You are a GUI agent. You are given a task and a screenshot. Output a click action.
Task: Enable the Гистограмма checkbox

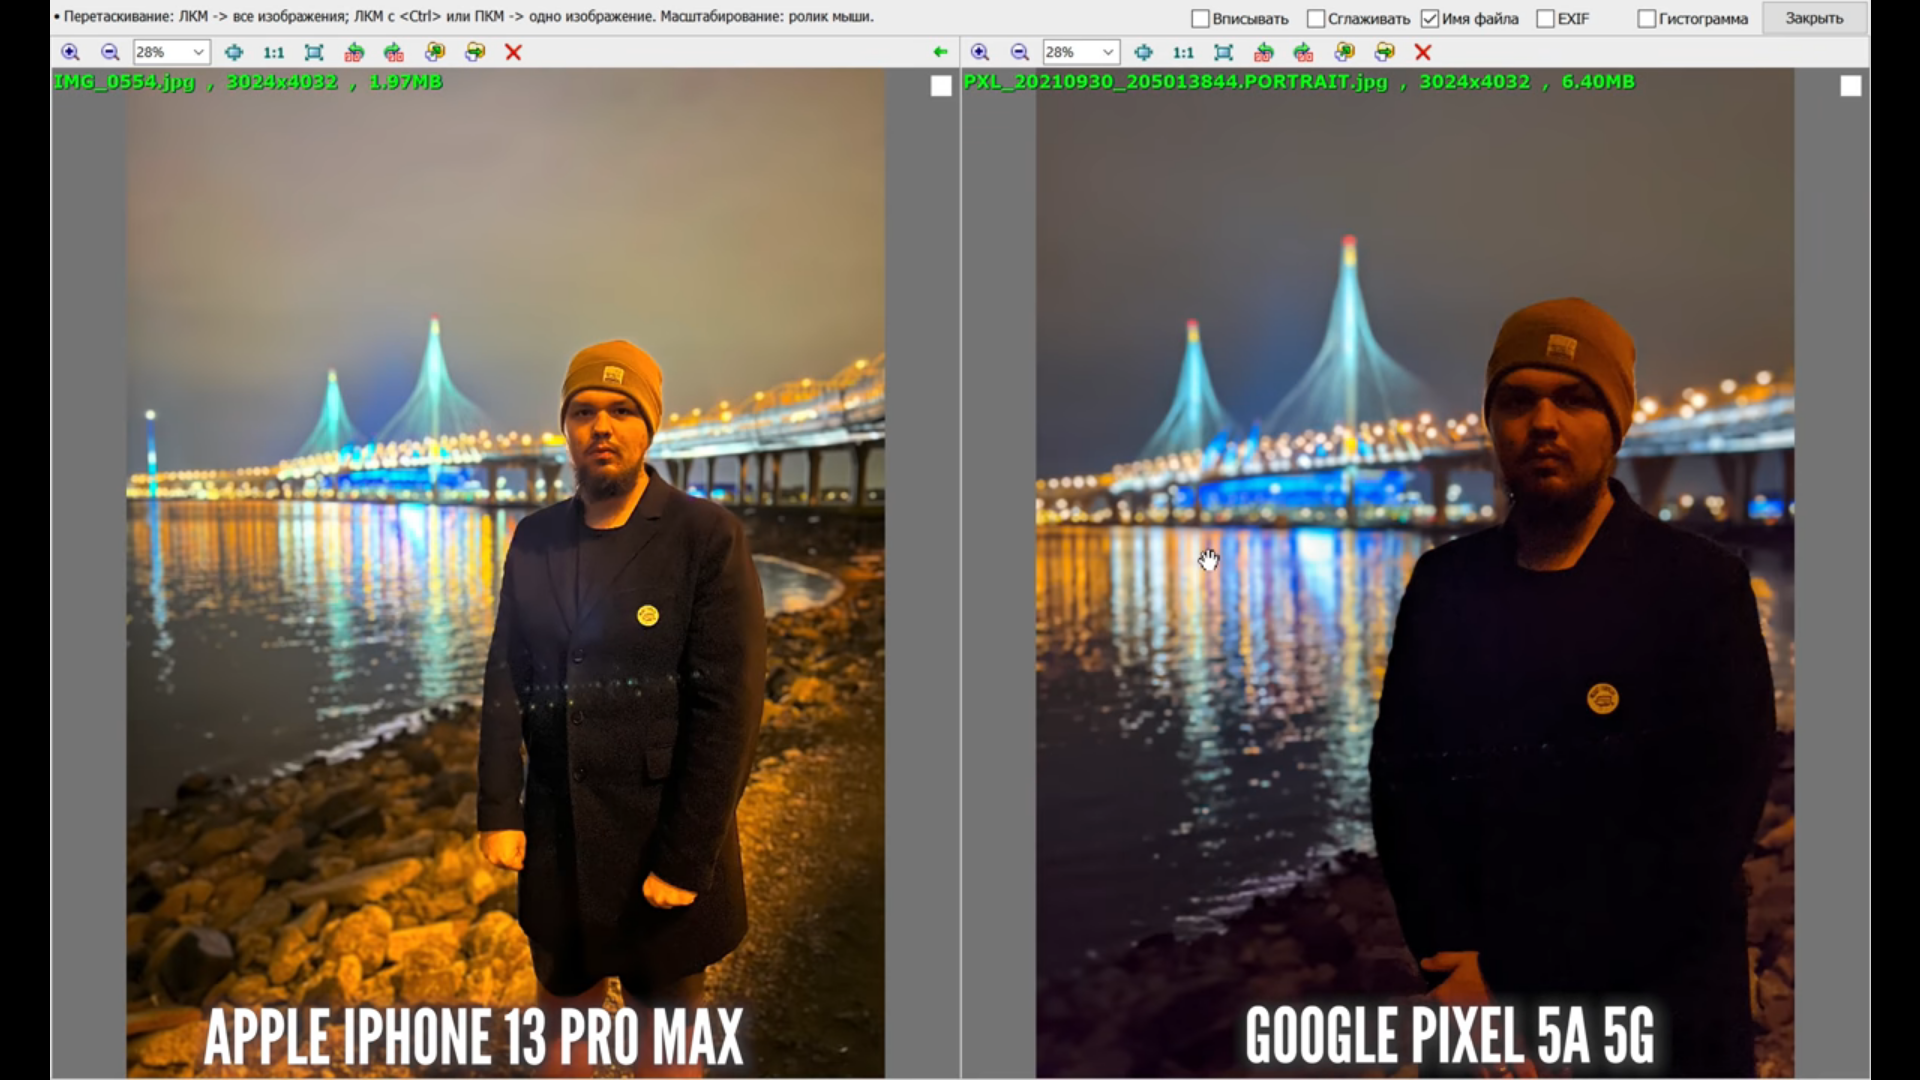1647,19
